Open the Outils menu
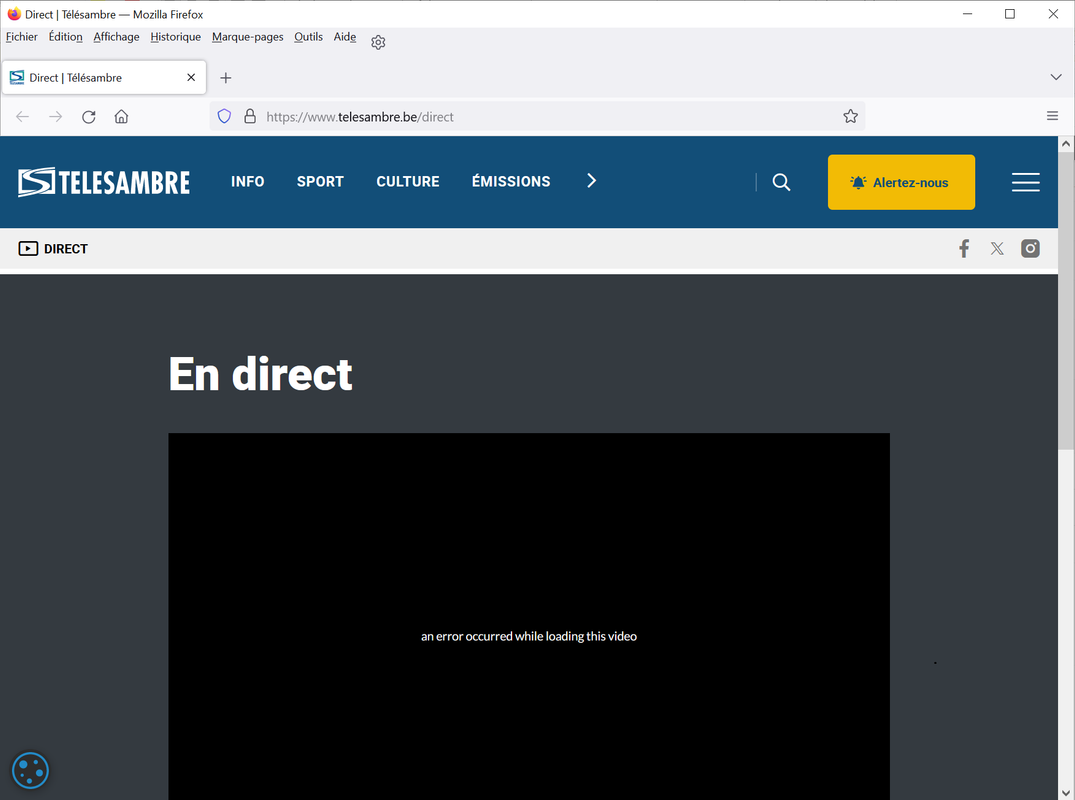This screenshot has width=1075, height=800. pyautogui.click(x=308, y=37)
